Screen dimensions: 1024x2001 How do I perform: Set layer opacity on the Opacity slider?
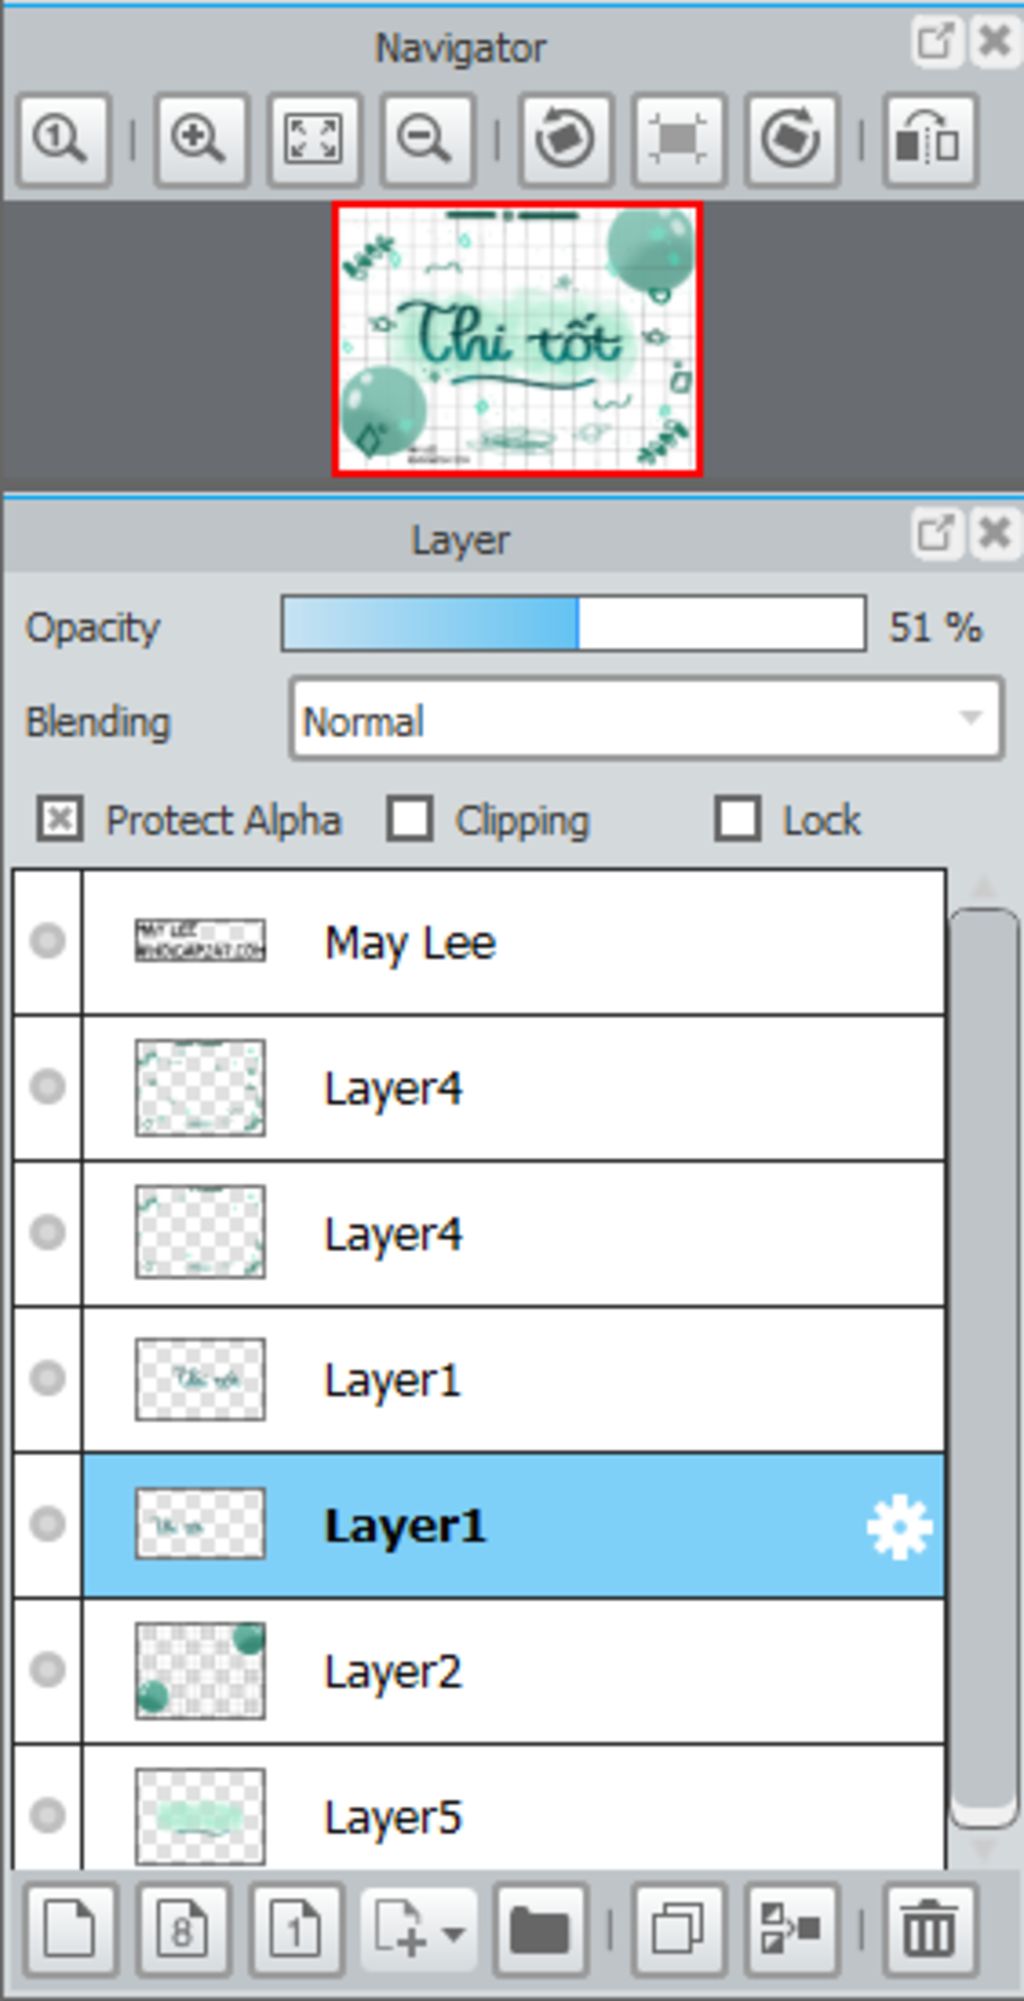point(574,624)
